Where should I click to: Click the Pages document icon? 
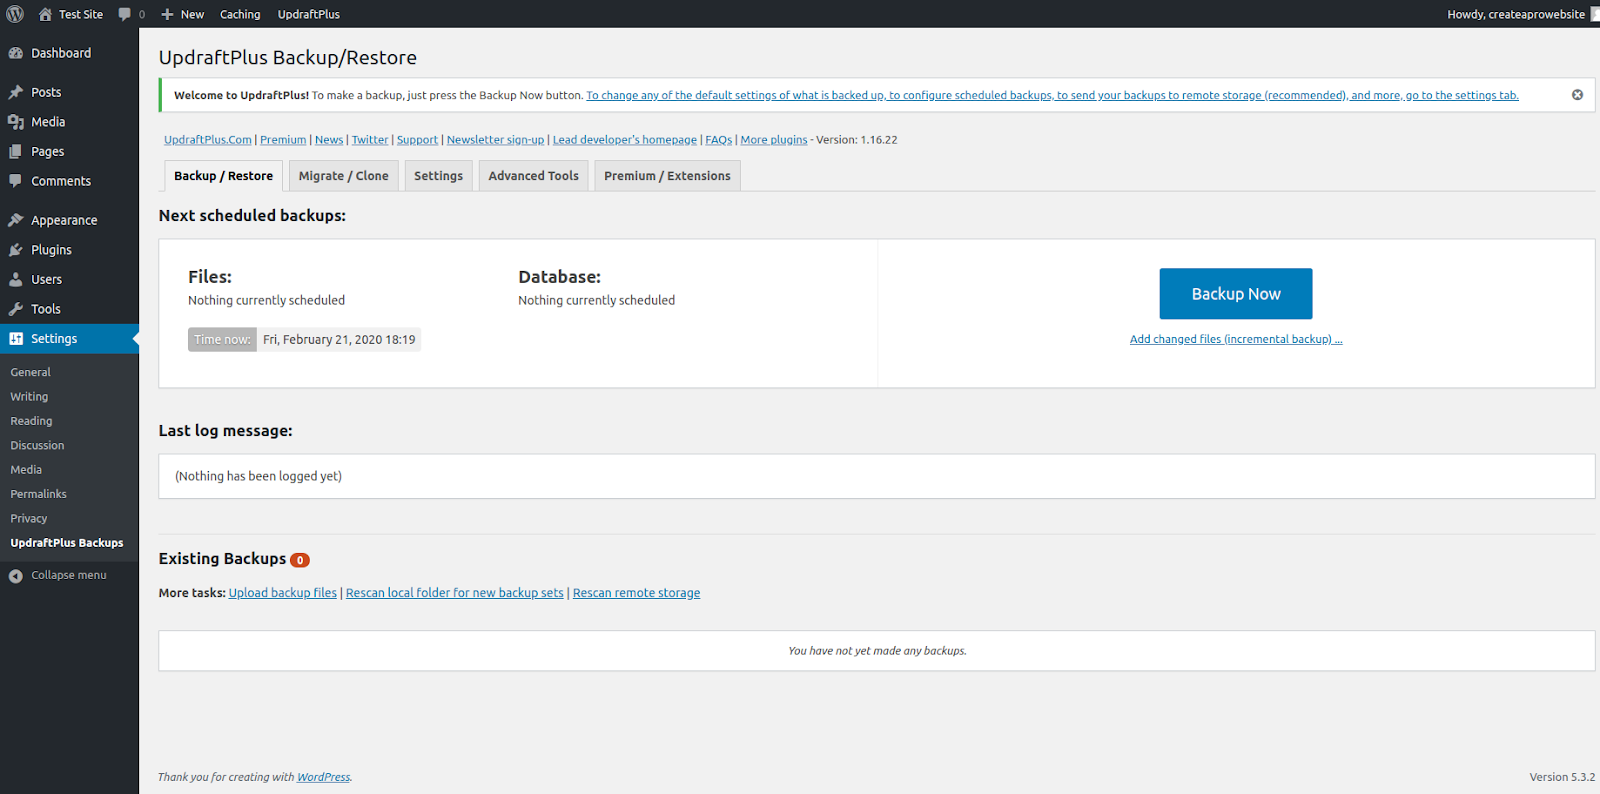(16, 152)
